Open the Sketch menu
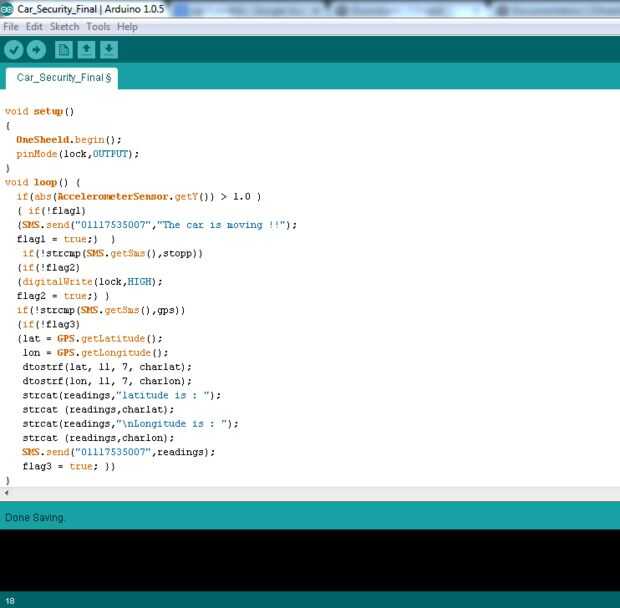 [x=64, y=27]
